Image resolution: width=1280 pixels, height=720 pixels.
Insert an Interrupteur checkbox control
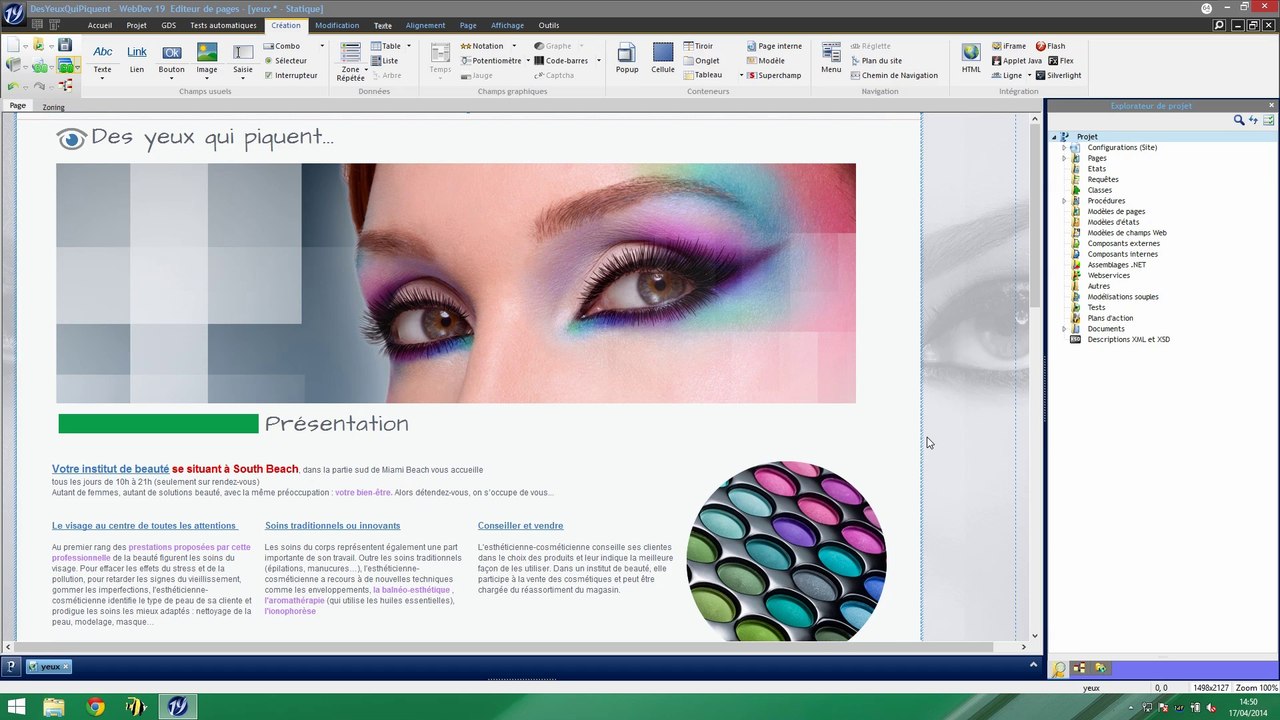pyautogui.click(x=291, y=75)
